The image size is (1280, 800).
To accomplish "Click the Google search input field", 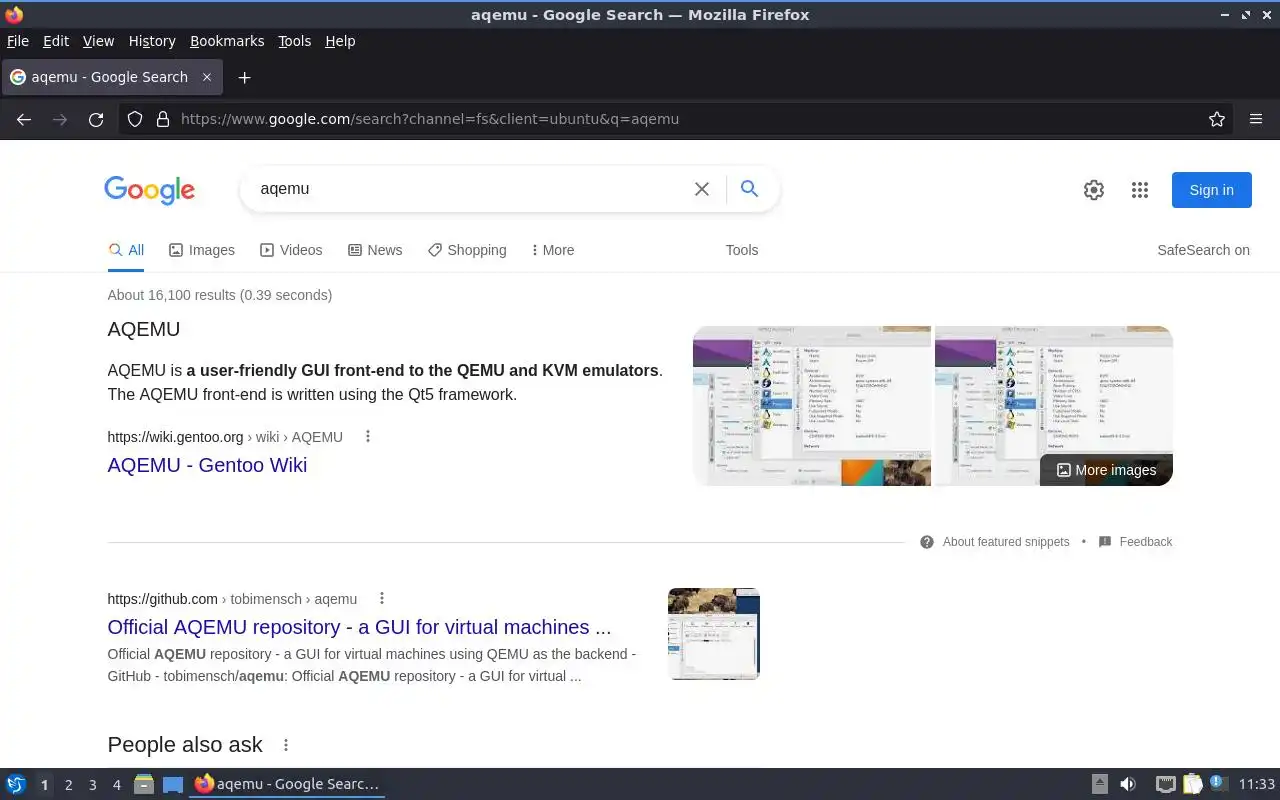I will 470,189.
